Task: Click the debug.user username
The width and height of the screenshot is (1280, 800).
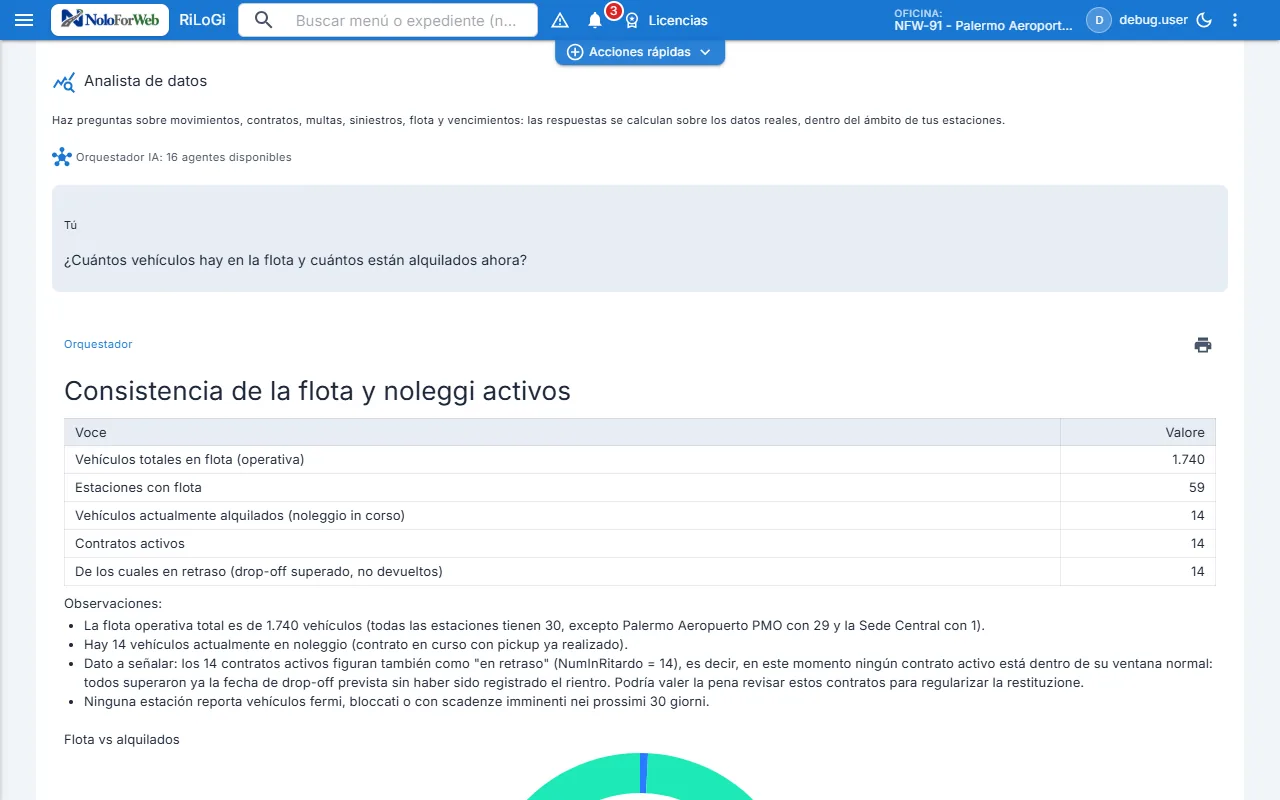Action: click(1153, 20)
